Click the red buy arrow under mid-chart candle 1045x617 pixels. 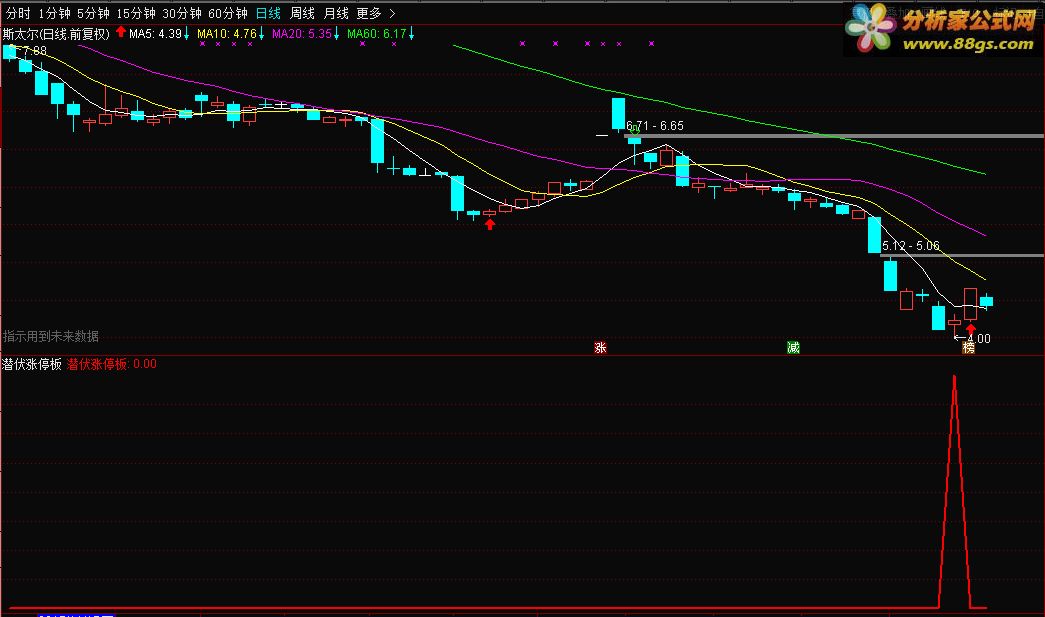click(x=490, y=224)
